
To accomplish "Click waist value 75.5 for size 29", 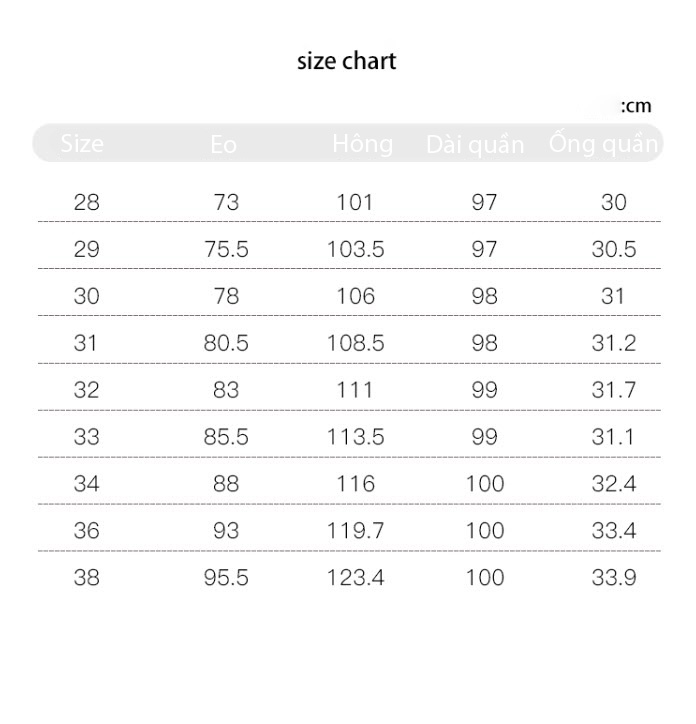I will coord(226,249).
